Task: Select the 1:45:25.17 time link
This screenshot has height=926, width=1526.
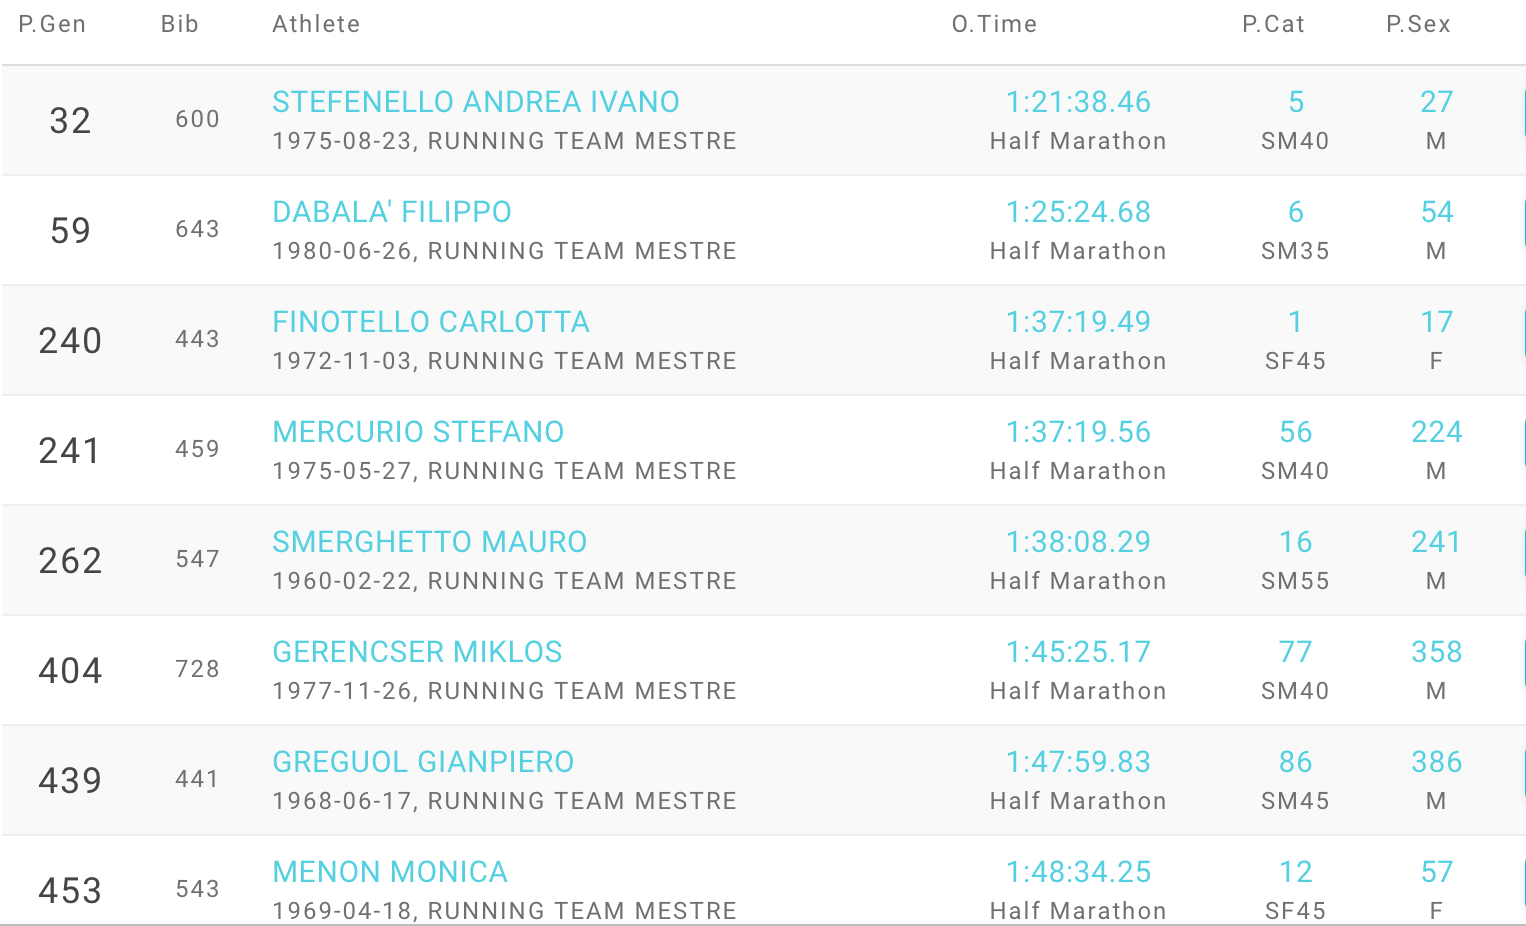Action: tap(1078, 652)
